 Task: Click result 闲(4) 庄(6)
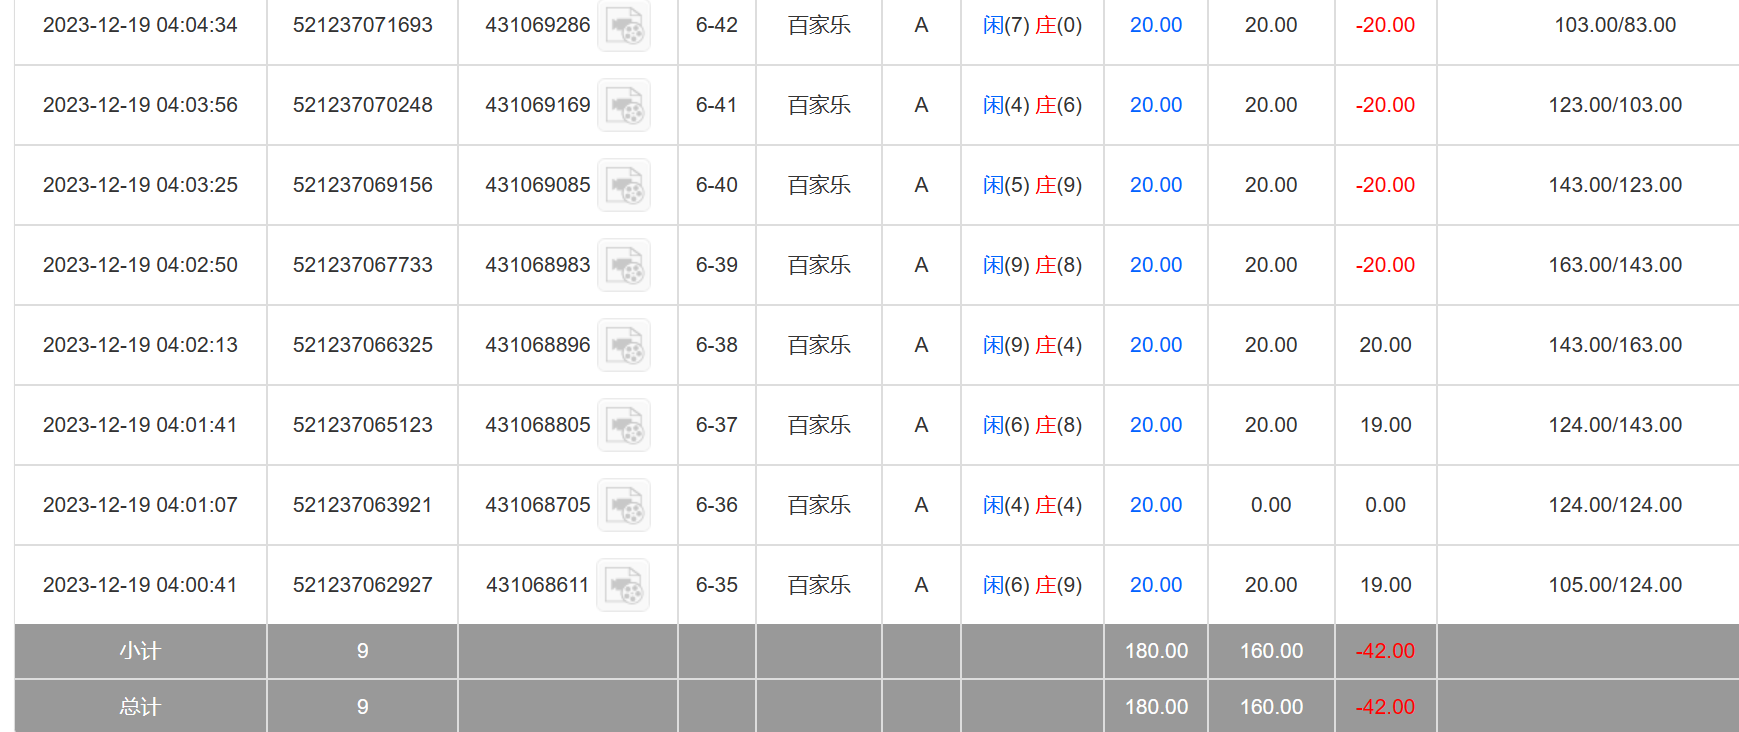(x=1032, y=105)
